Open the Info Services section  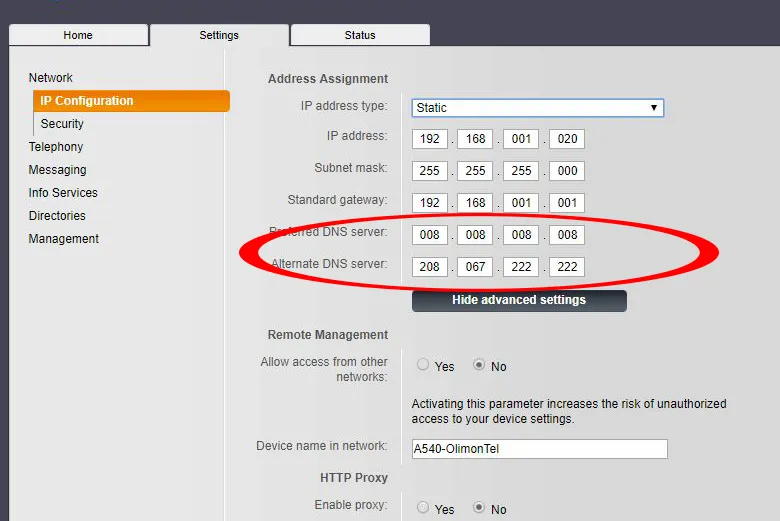point(63,193)
